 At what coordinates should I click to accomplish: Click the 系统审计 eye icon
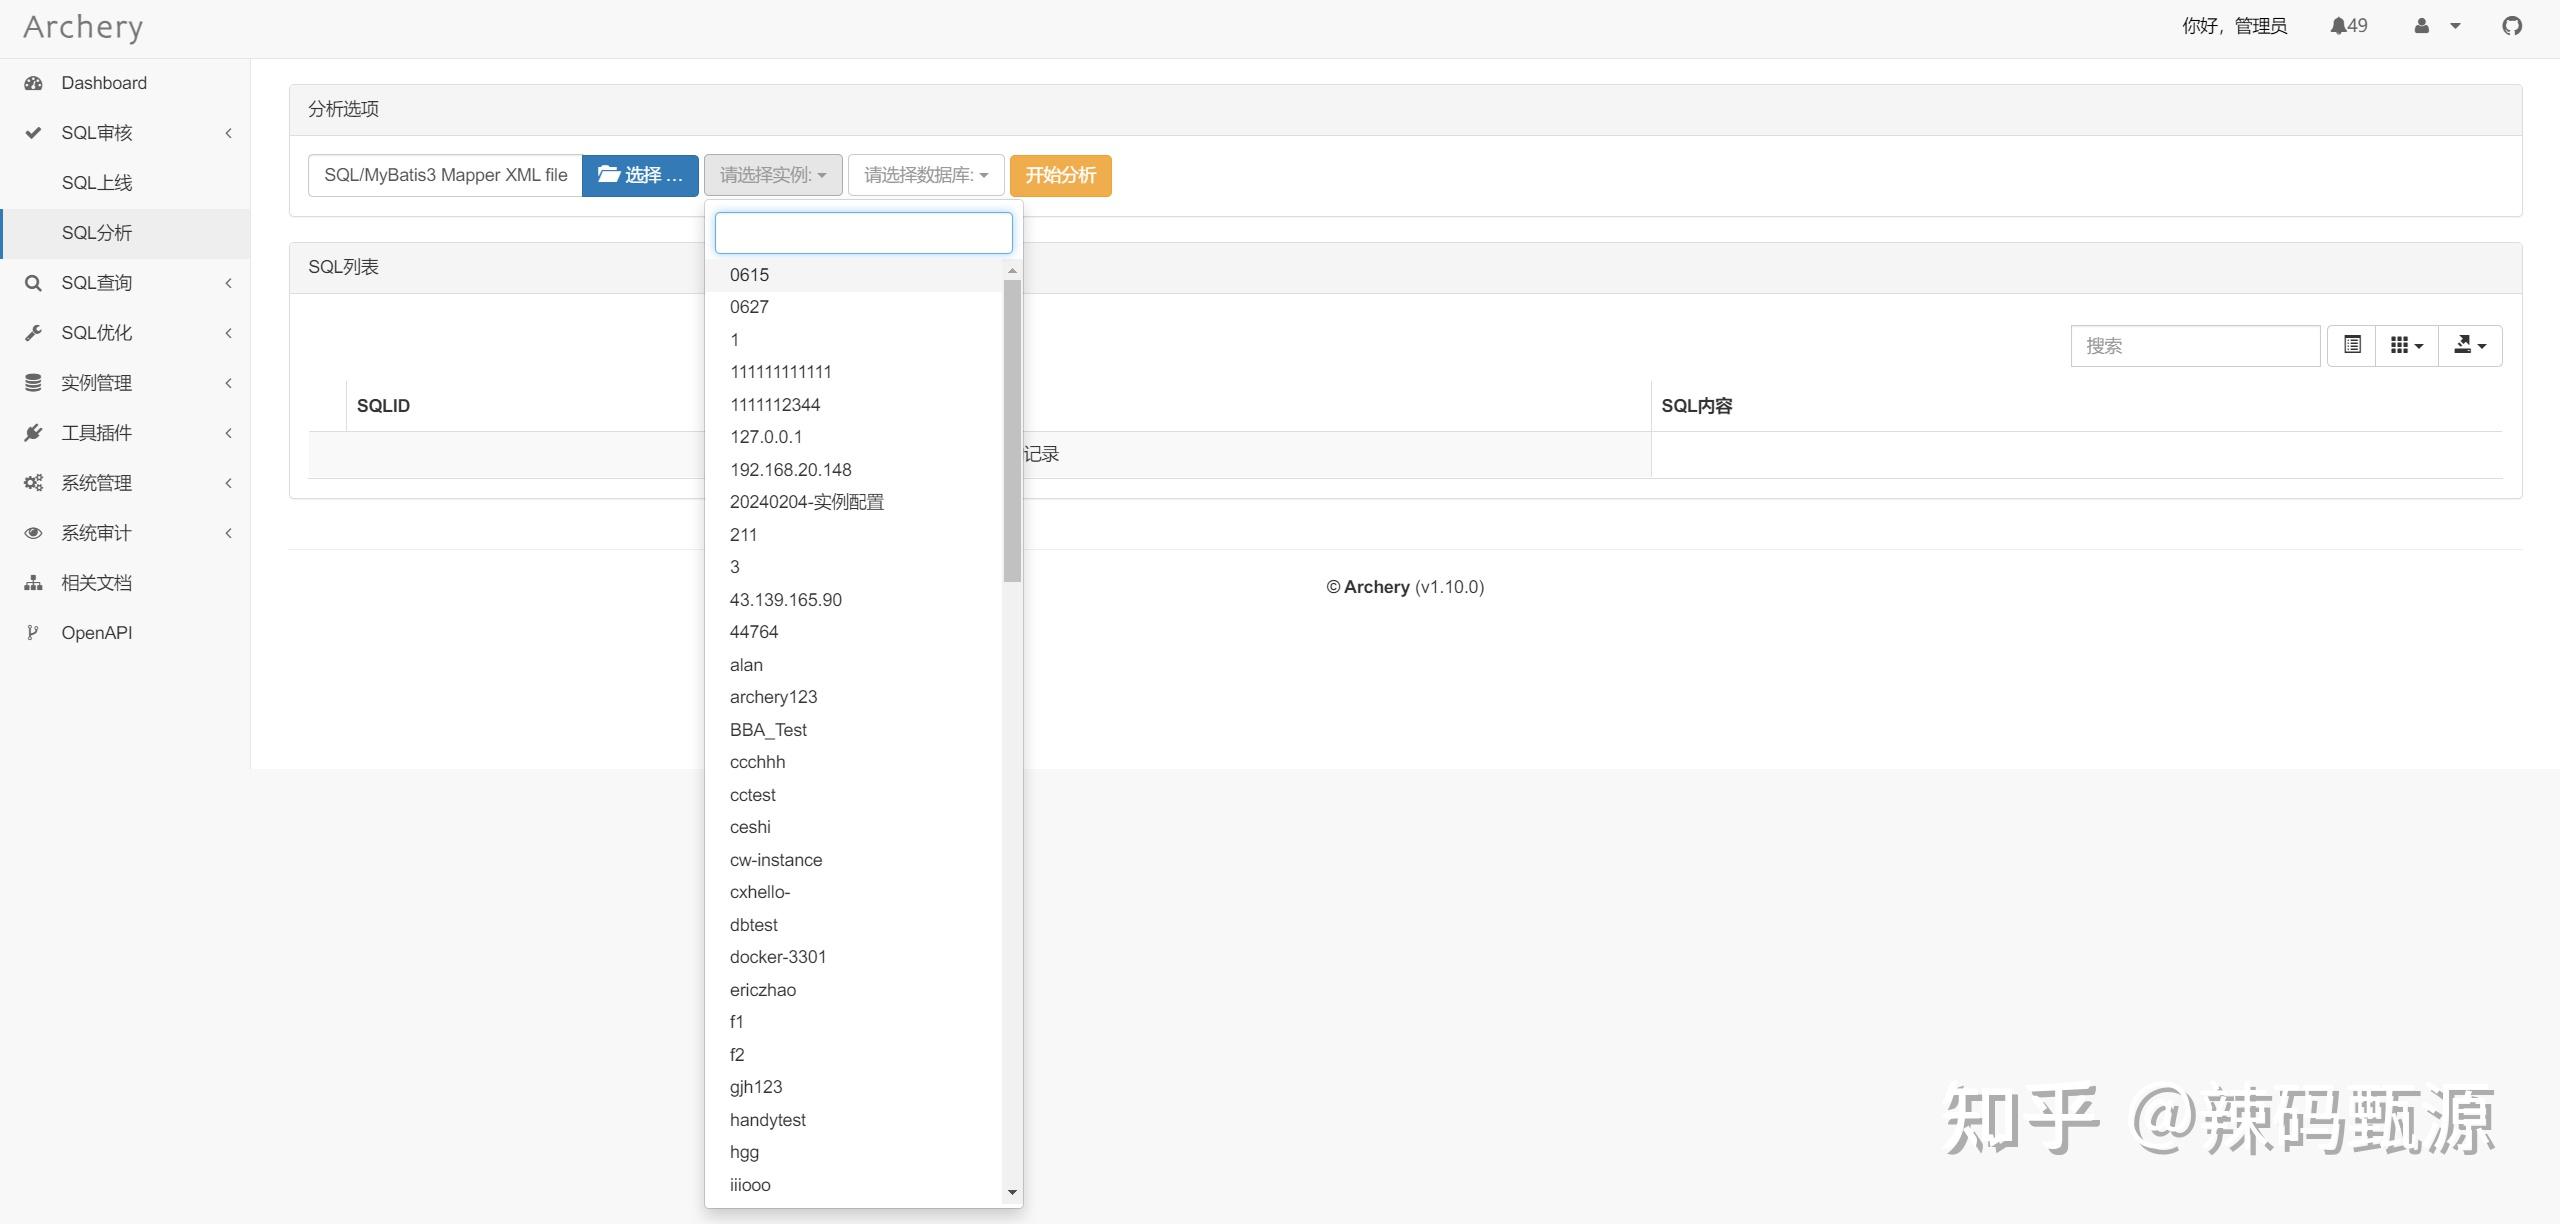click(33, 533)
